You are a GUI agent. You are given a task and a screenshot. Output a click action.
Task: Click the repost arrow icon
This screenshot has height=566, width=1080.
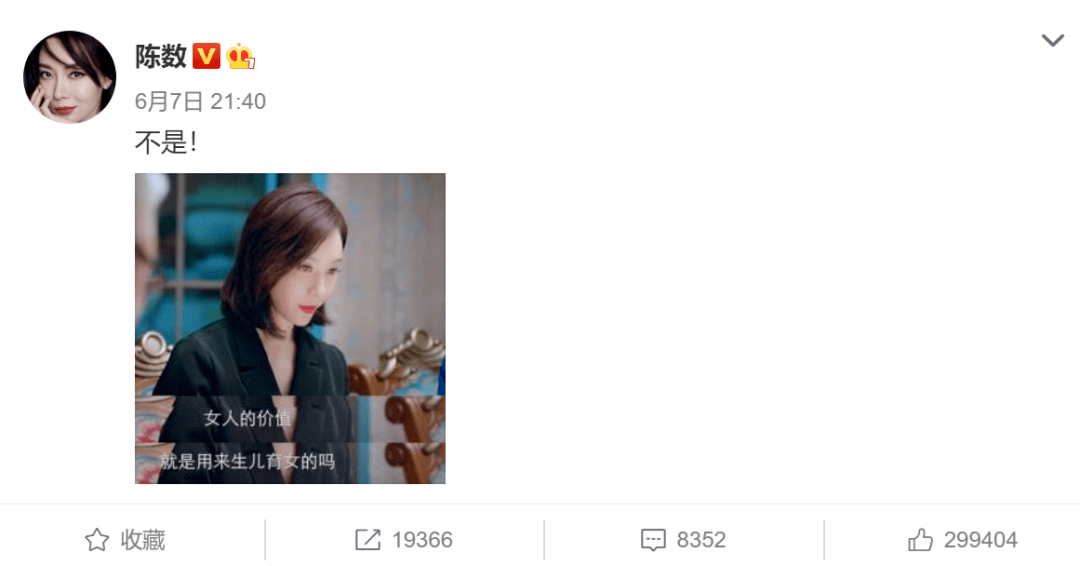[x=367, y=540]
